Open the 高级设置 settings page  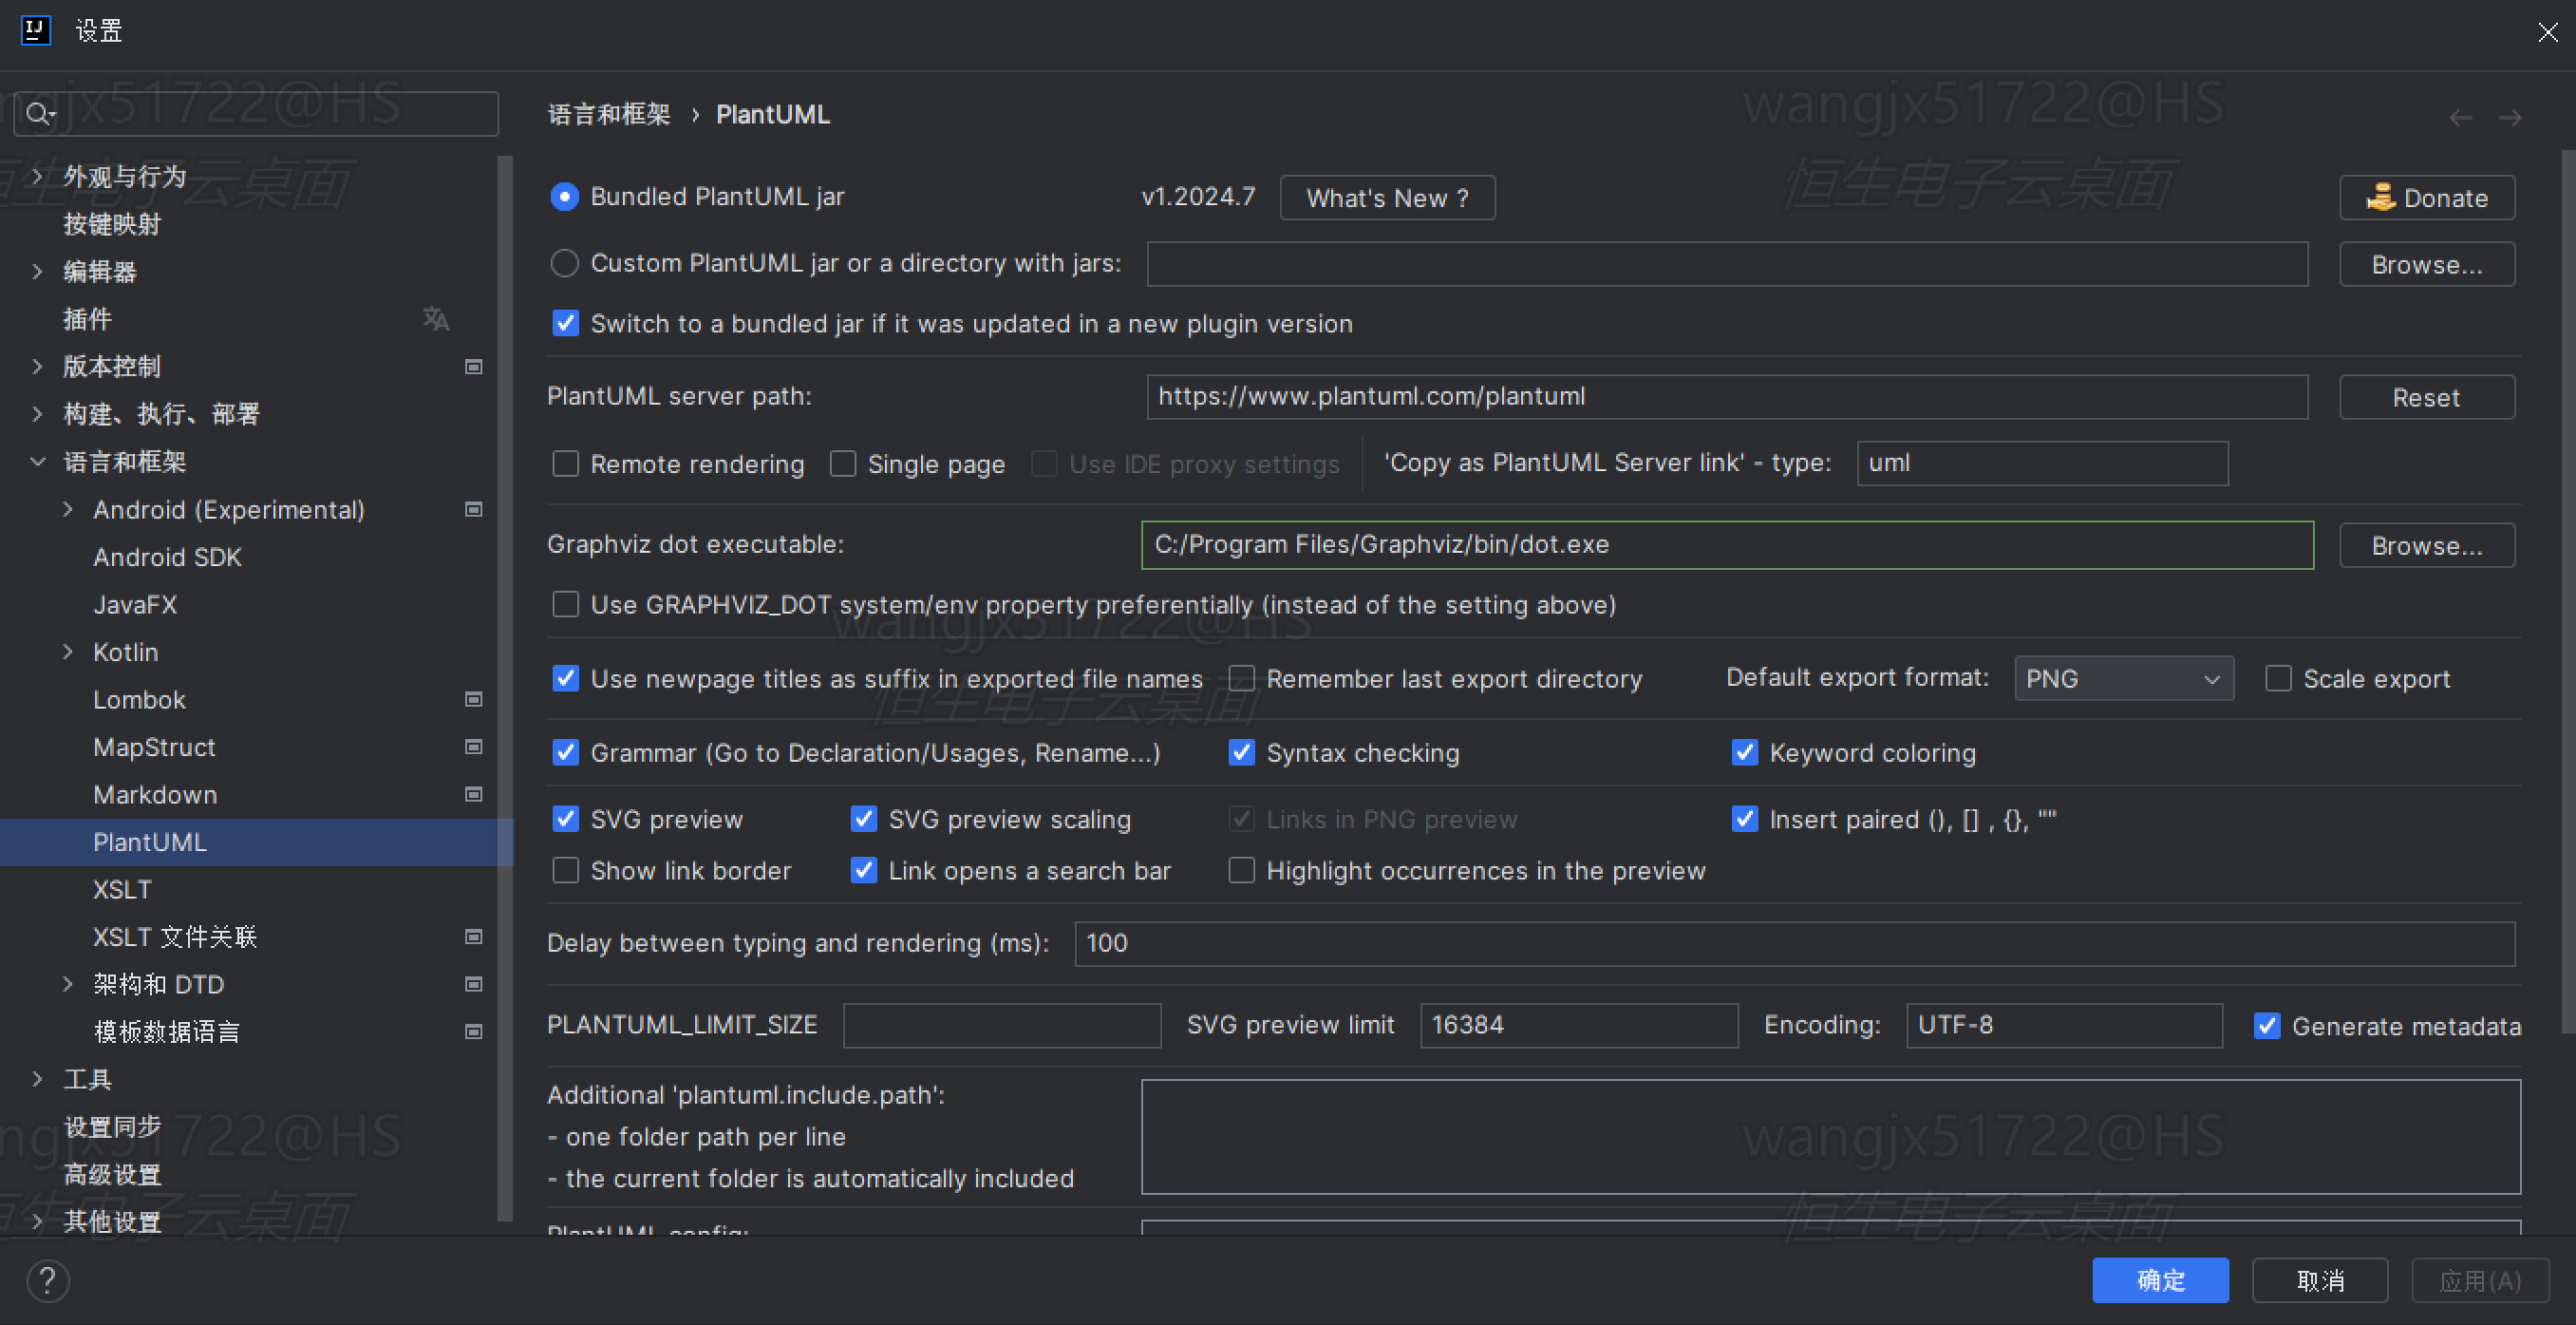pos(112,1175)
